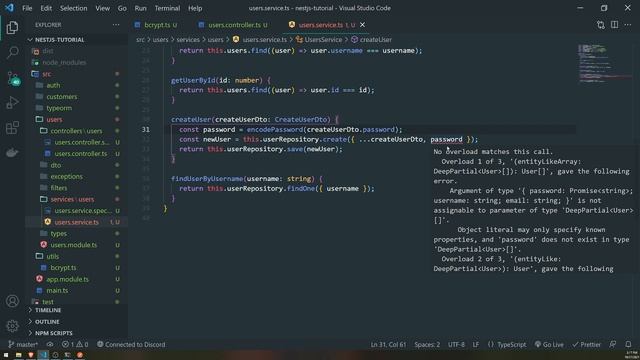
Task: Open the errors and warnings counter
Action: (75, 344)
